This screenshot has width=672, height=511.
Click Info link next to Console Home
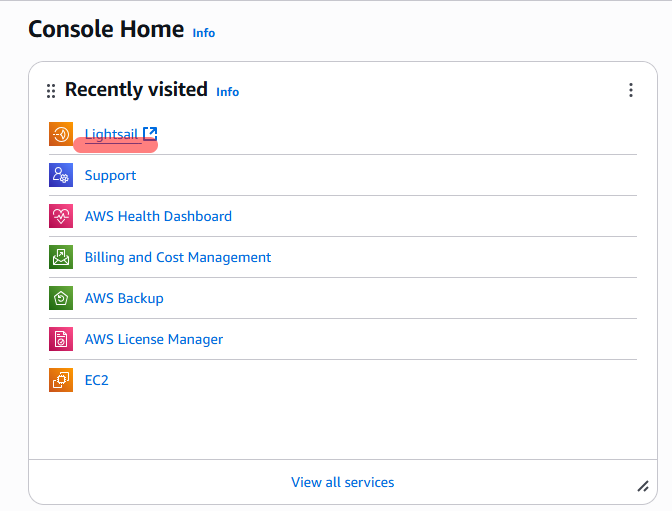click(x=203, y=32)
